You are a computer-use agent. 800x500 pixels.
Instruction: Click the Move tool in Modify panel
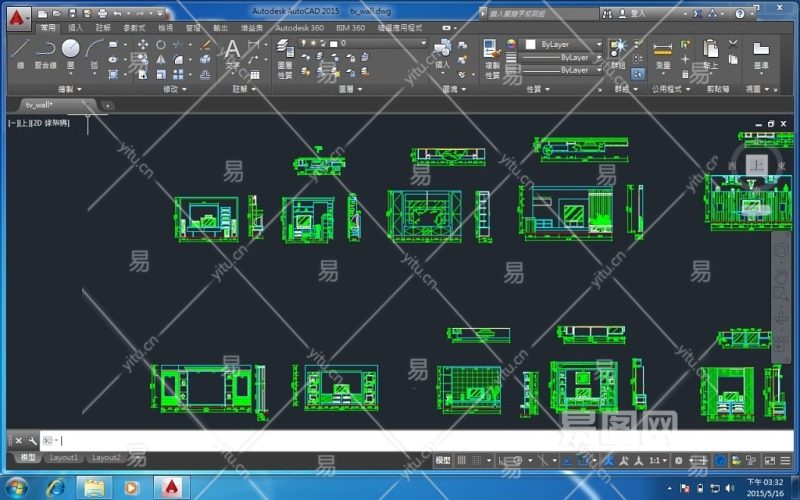(143, 45)
